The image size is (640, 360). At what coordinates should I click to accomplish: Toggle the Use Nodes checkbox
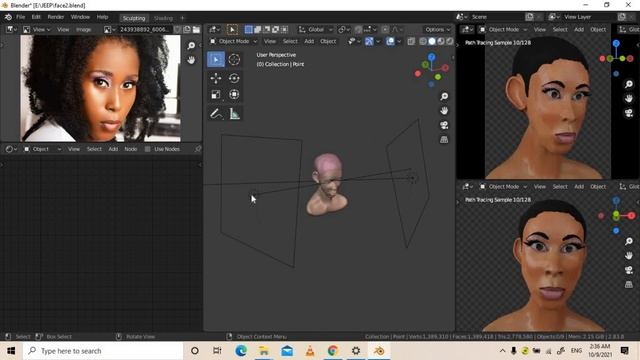click(148, 149)
